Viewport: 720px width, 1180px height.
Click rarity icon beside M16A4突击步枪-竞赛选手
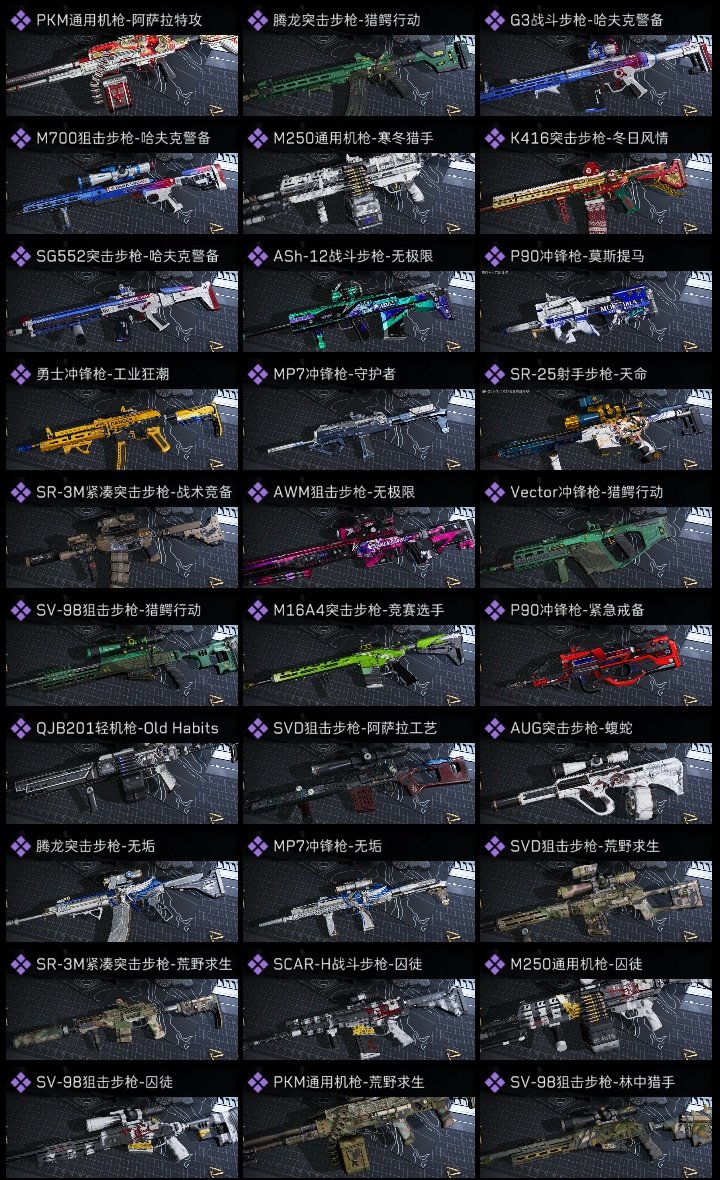tap(257, 610)
